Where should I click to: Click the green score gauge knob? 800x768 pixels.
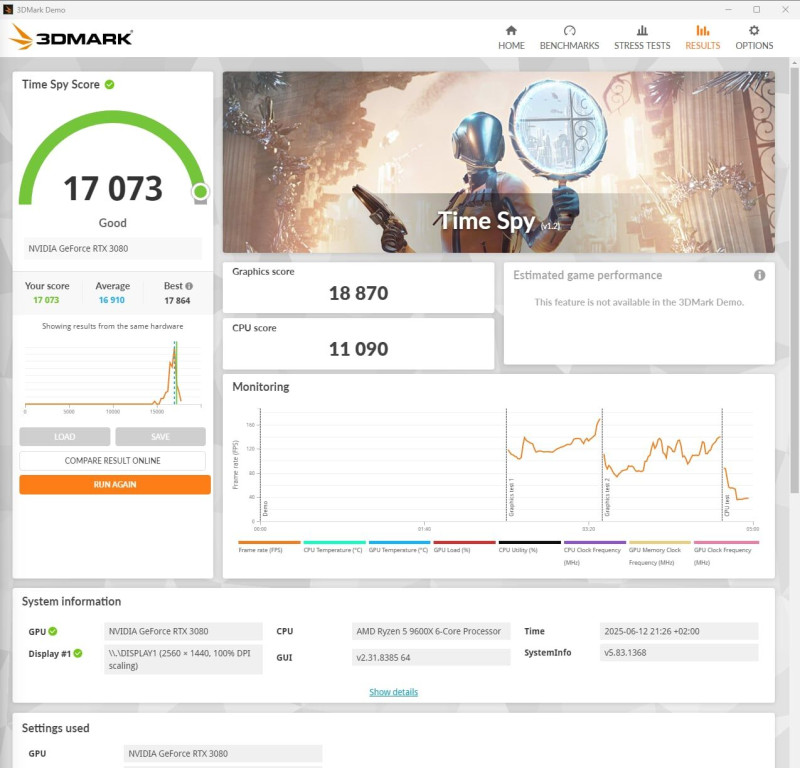click(x=201, y=192)
